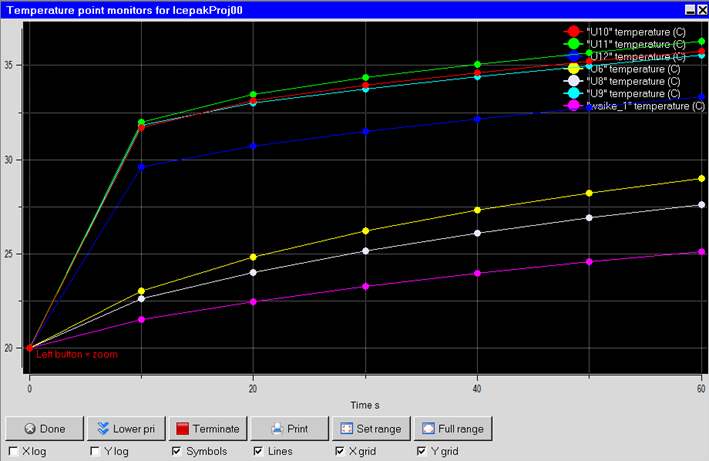
Task: Minimize the Temperature point monitors window
Action: tap(690, 10)
